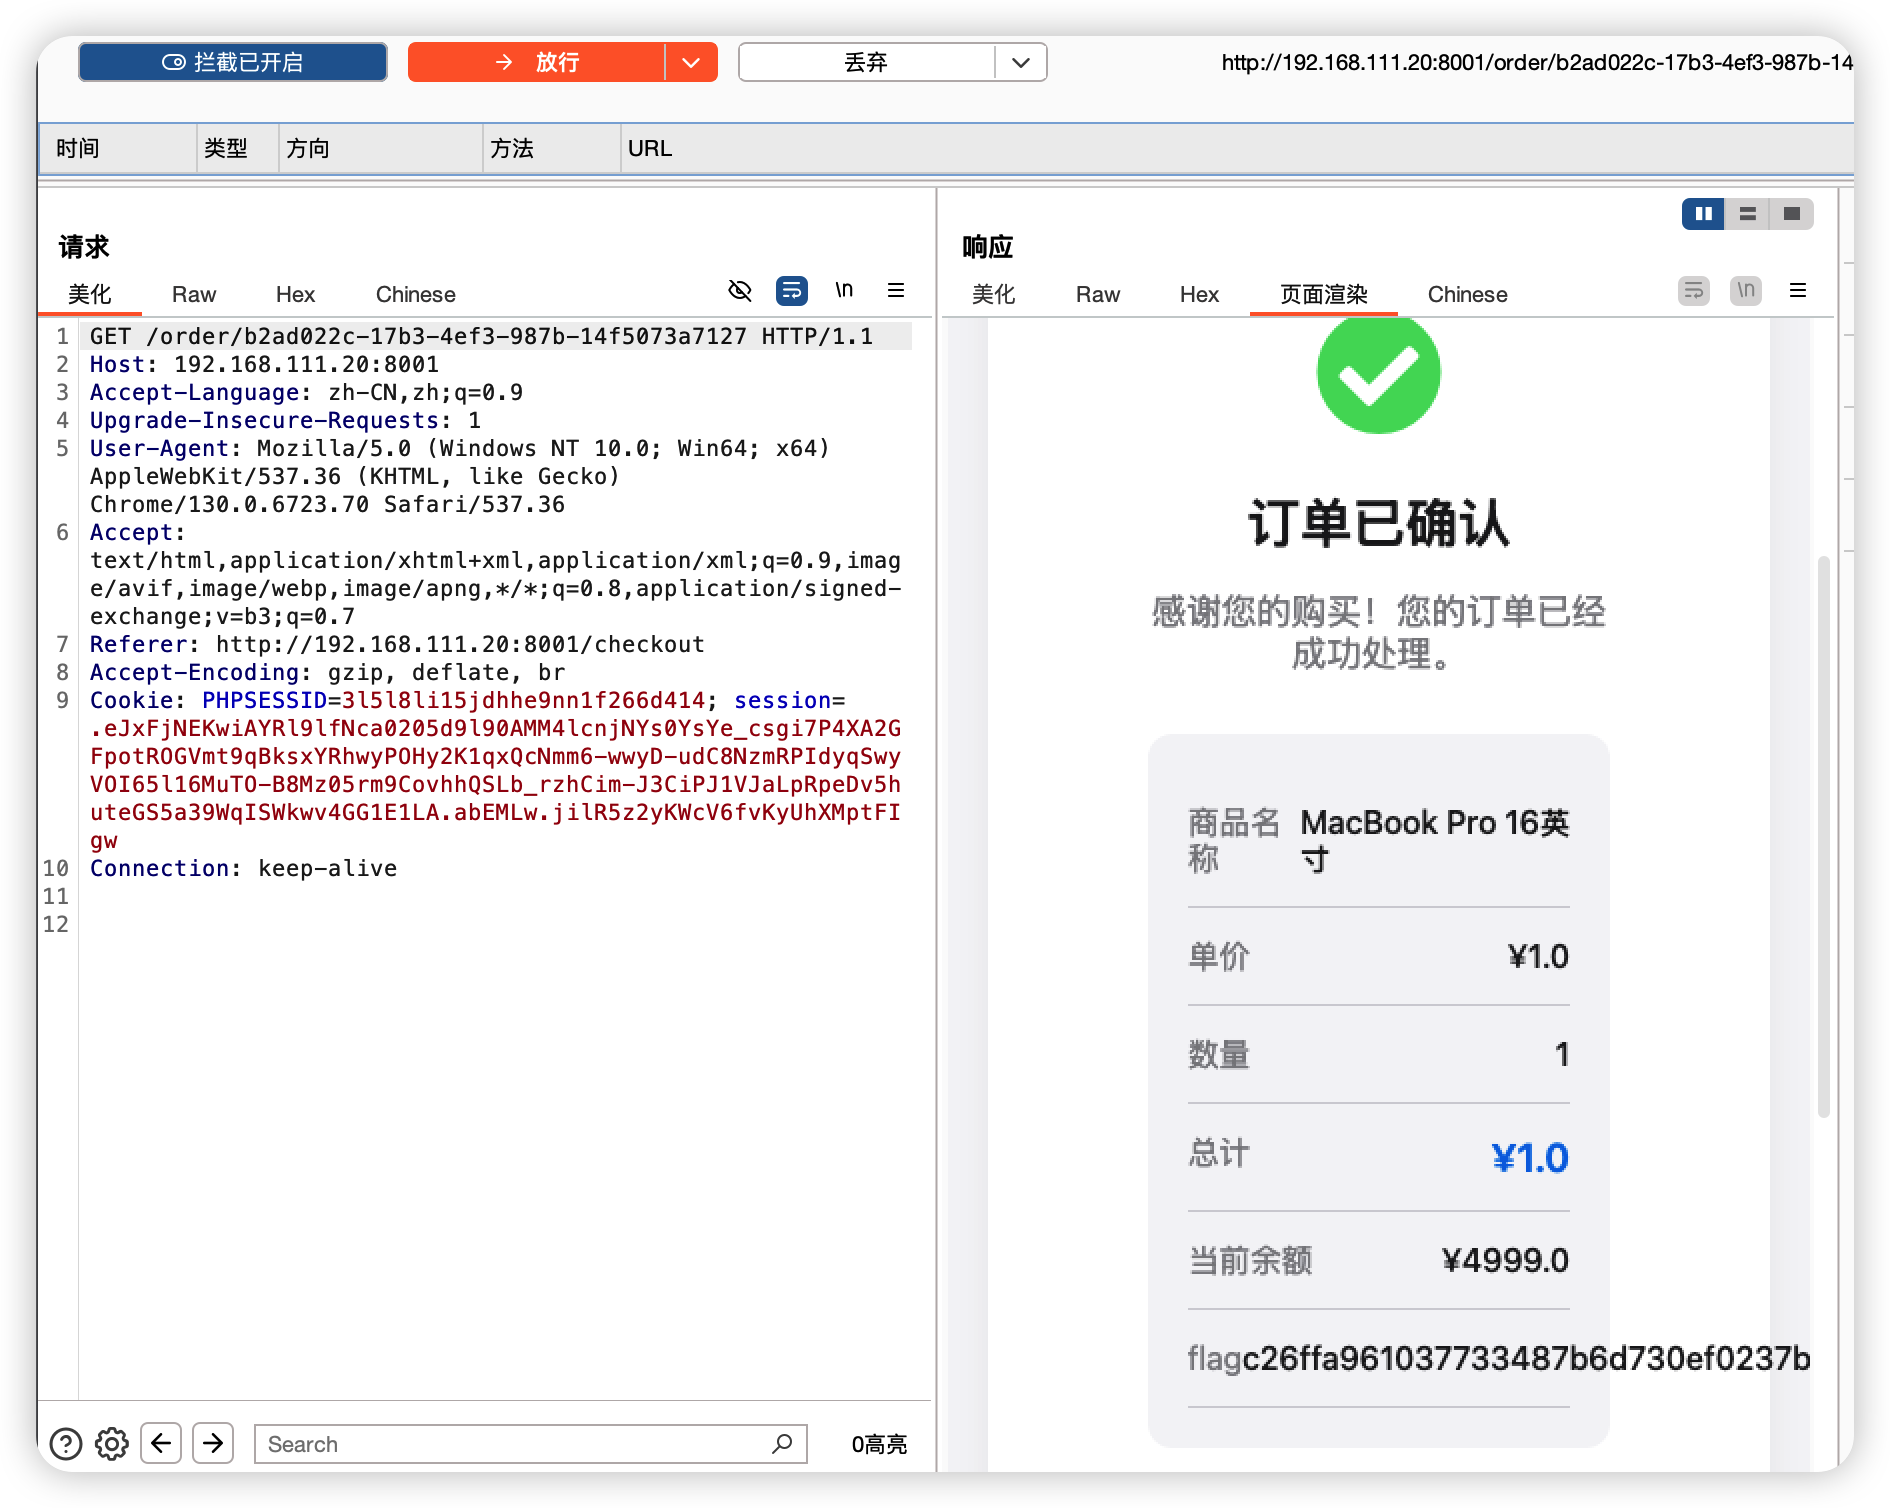Image resolution: width=1890 pixels, height=1508 pixels.
Task: Click the help question mark icon
Action: coord(66,1444)
